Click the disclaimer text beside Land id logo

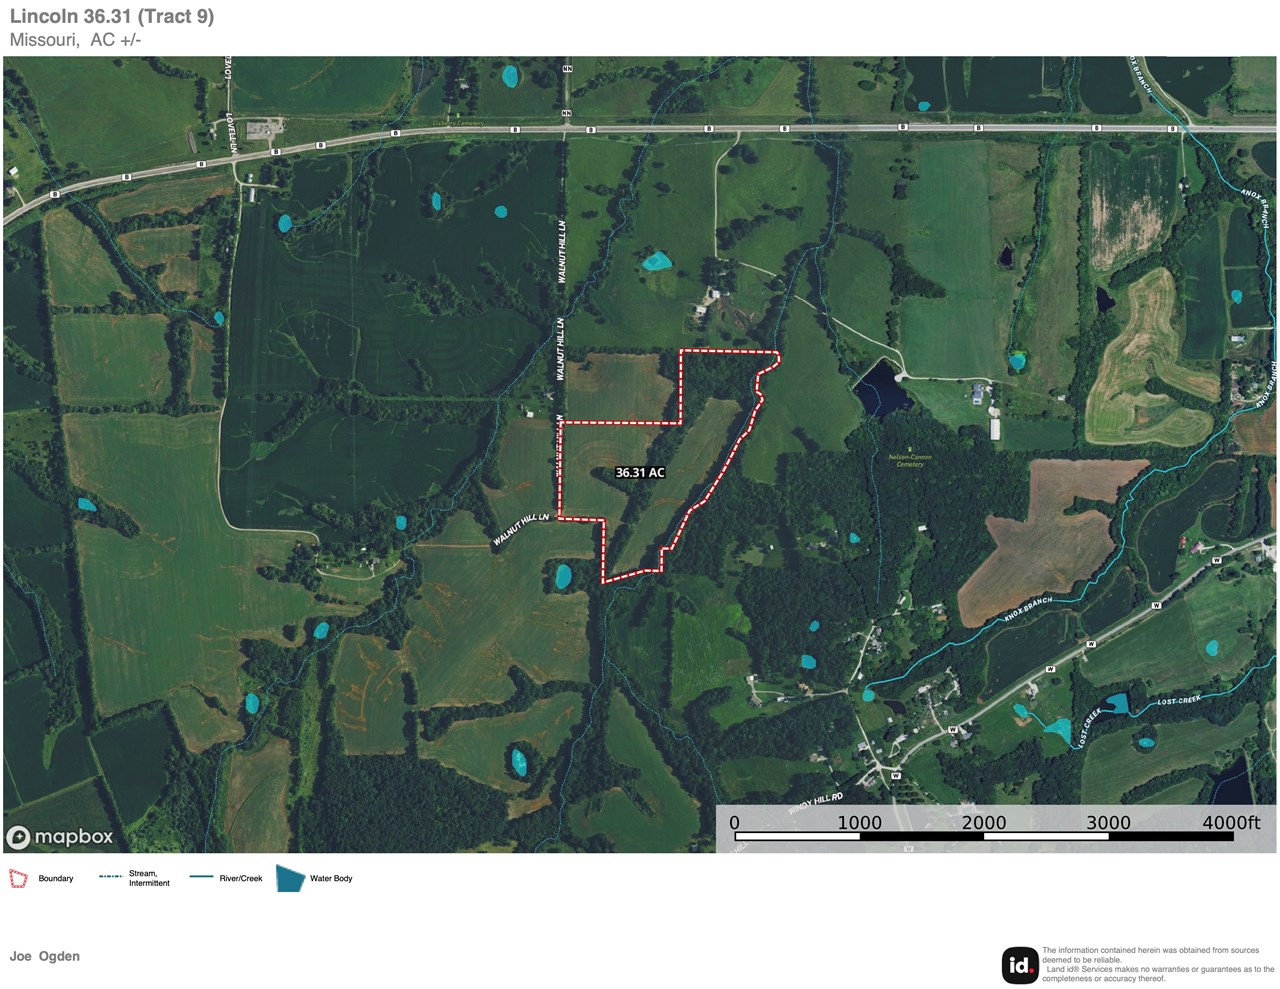(x=1158, y=965)
